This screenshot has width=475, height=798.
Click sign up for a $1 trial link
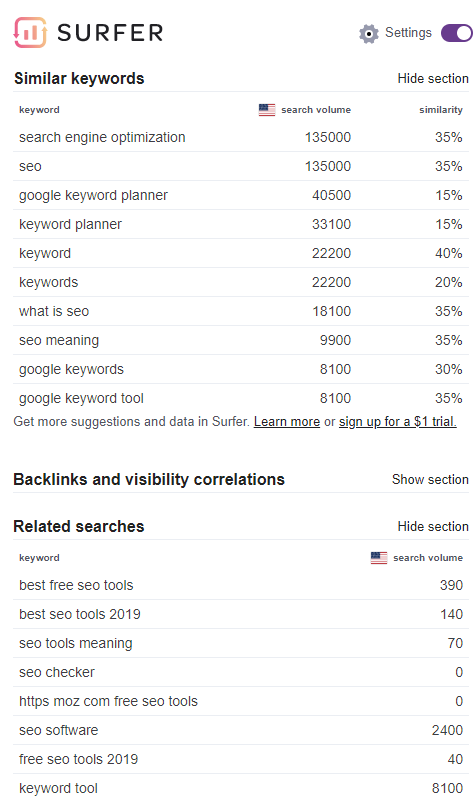coord(398,422)
